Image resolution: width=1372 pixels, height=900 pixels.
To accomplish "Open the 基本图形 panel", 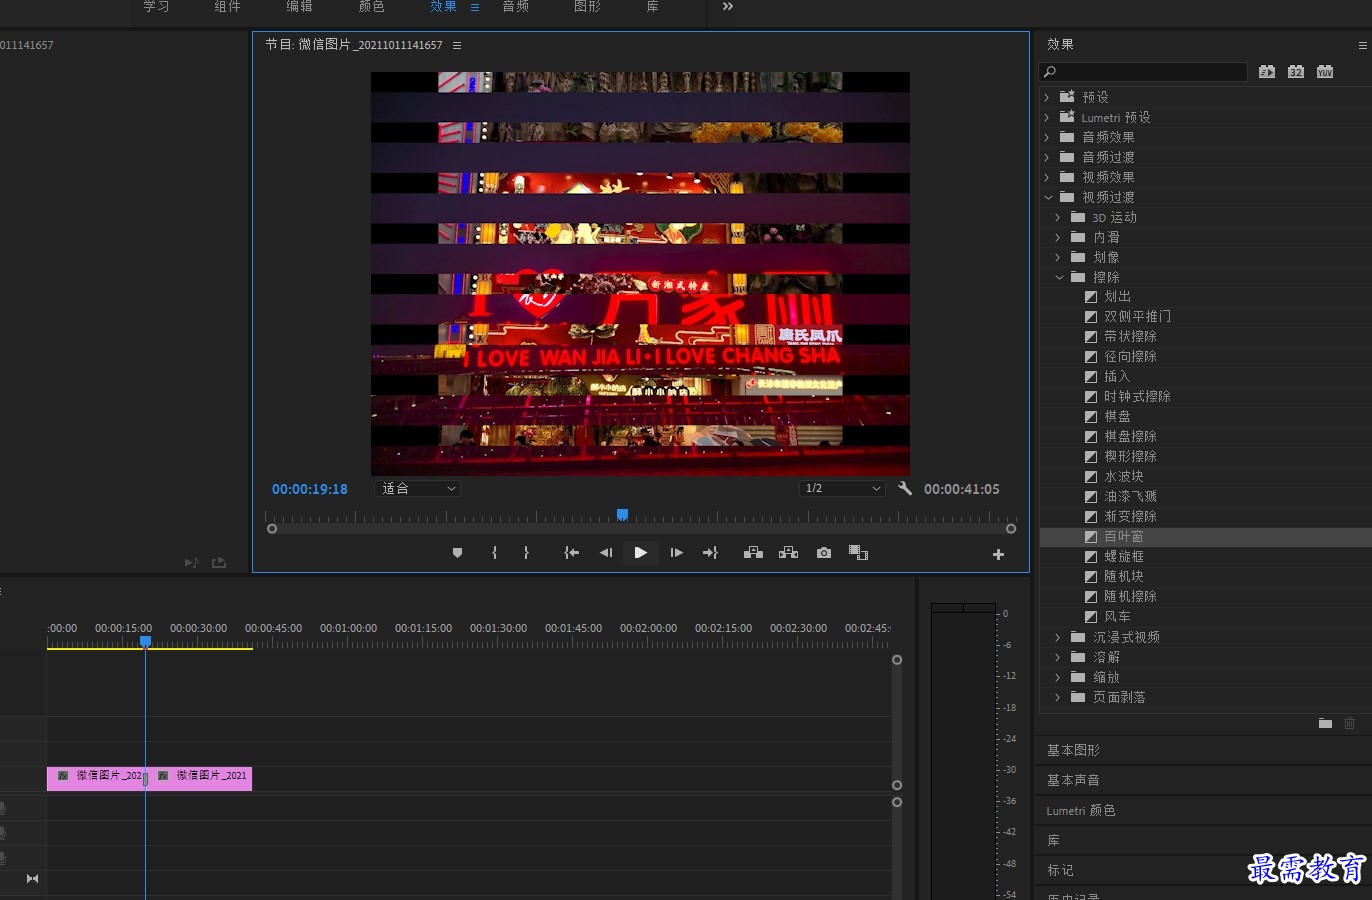I will [x=1073, y=750].
